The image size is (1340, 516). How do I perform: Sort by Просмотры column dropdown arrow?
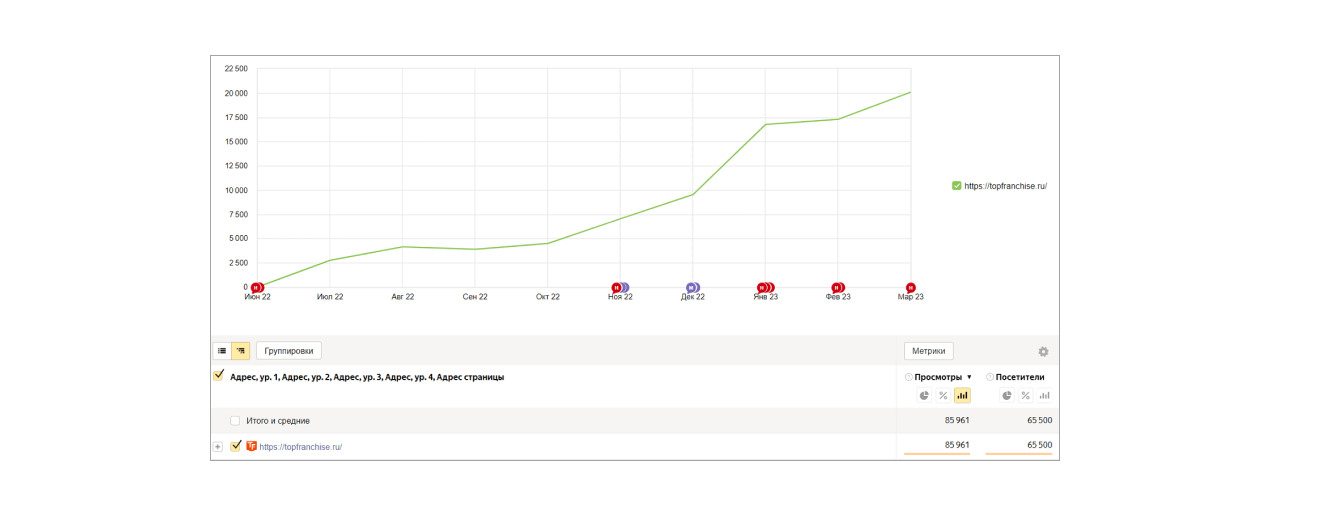click(969, 377)
